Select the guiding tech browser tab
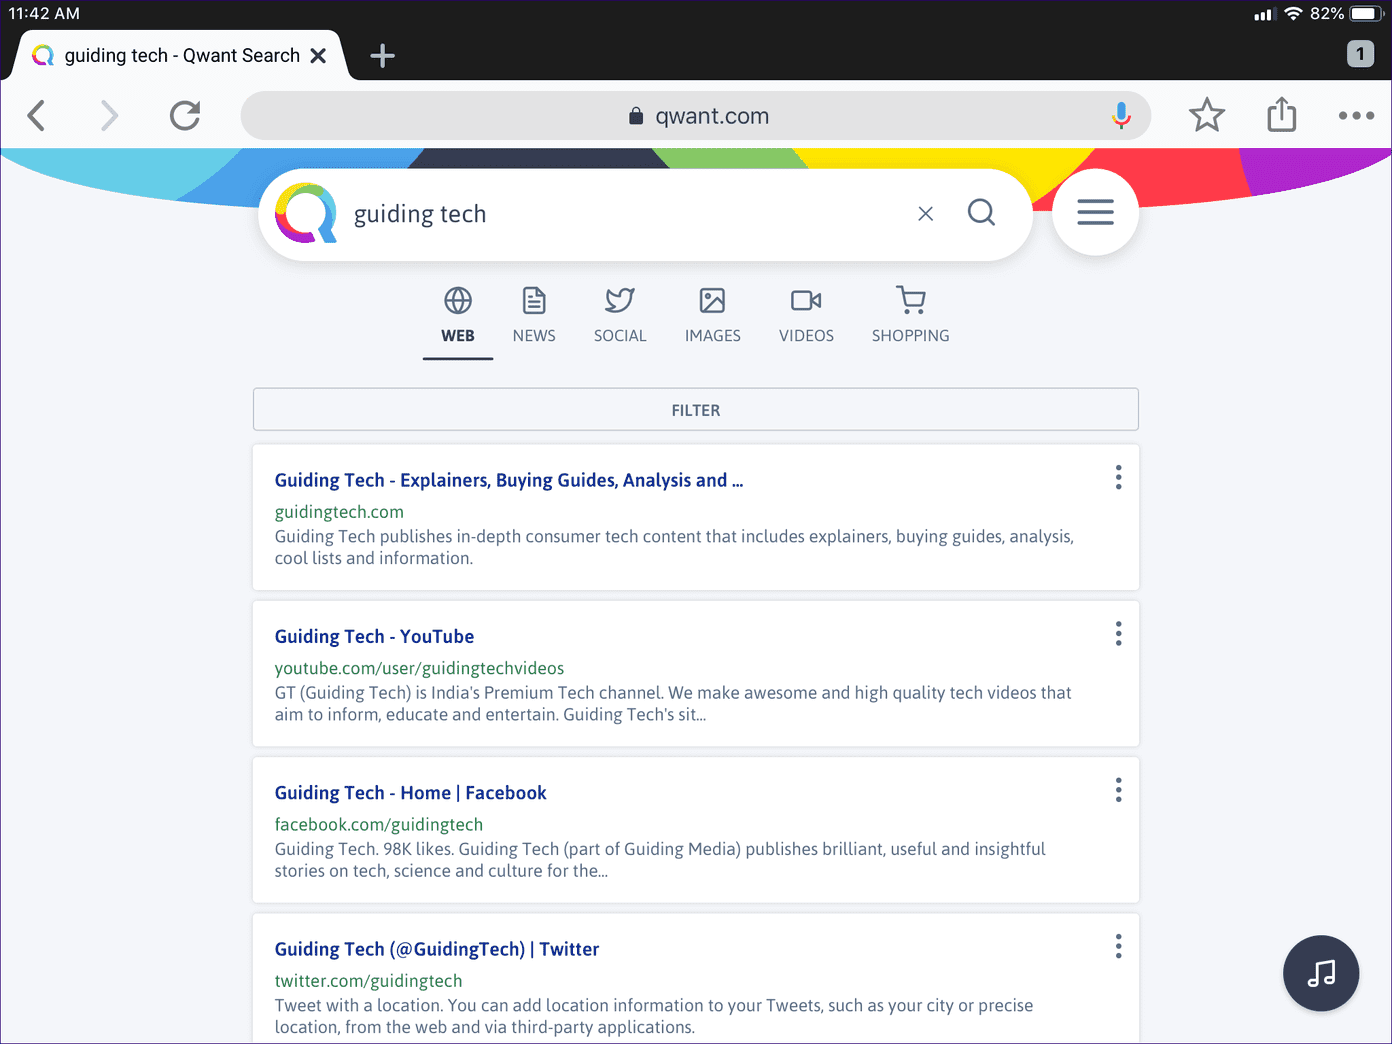The image size is (1392, 1044). pyautogui.click(x=180, y=56)
